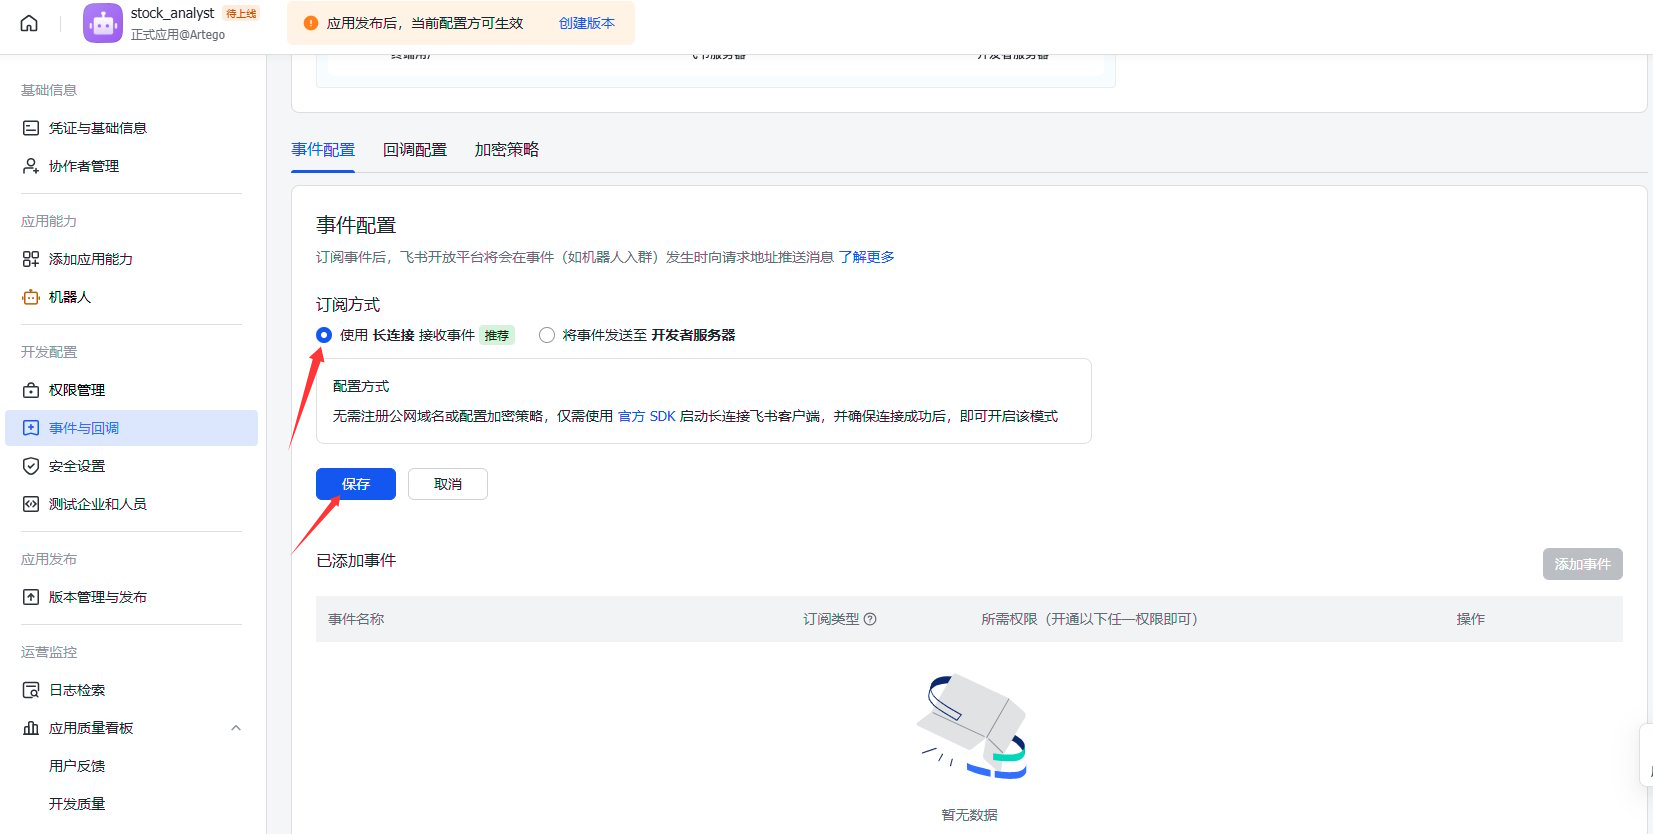Viewport: 1653px width, 834px height.
Task: Switch to the 加密策略 tab
Action: pos(507,150)
